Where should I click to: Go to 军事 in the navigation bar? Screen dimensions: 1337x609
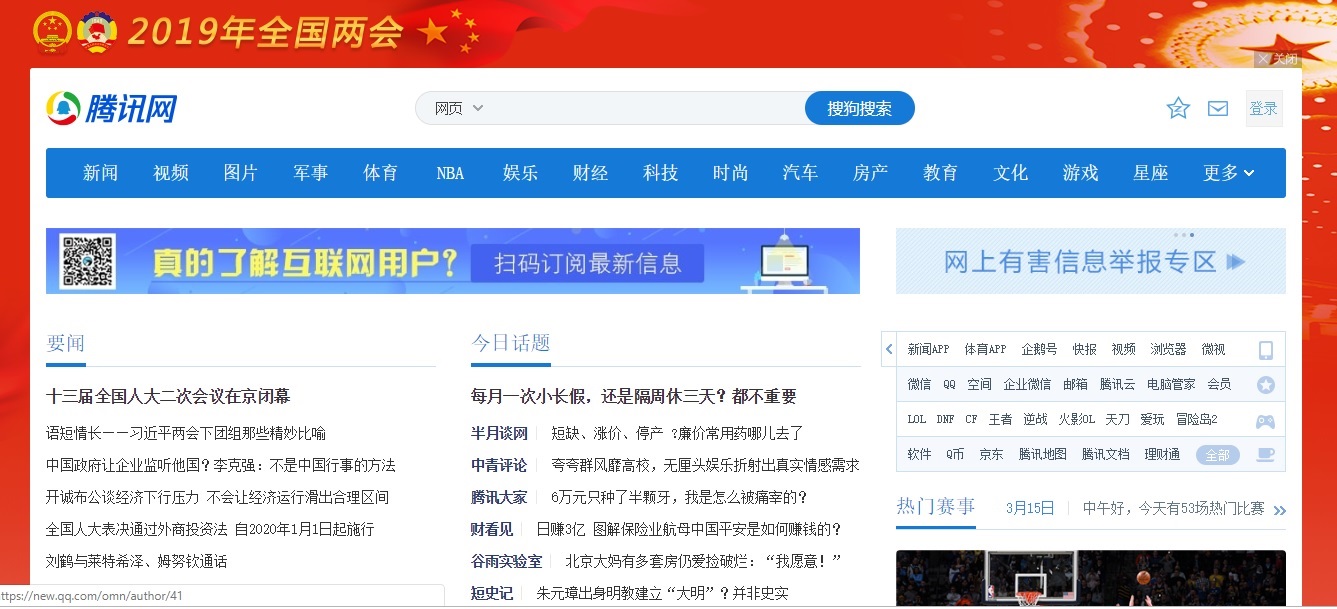pyautogui.click(x=311, y=173)
